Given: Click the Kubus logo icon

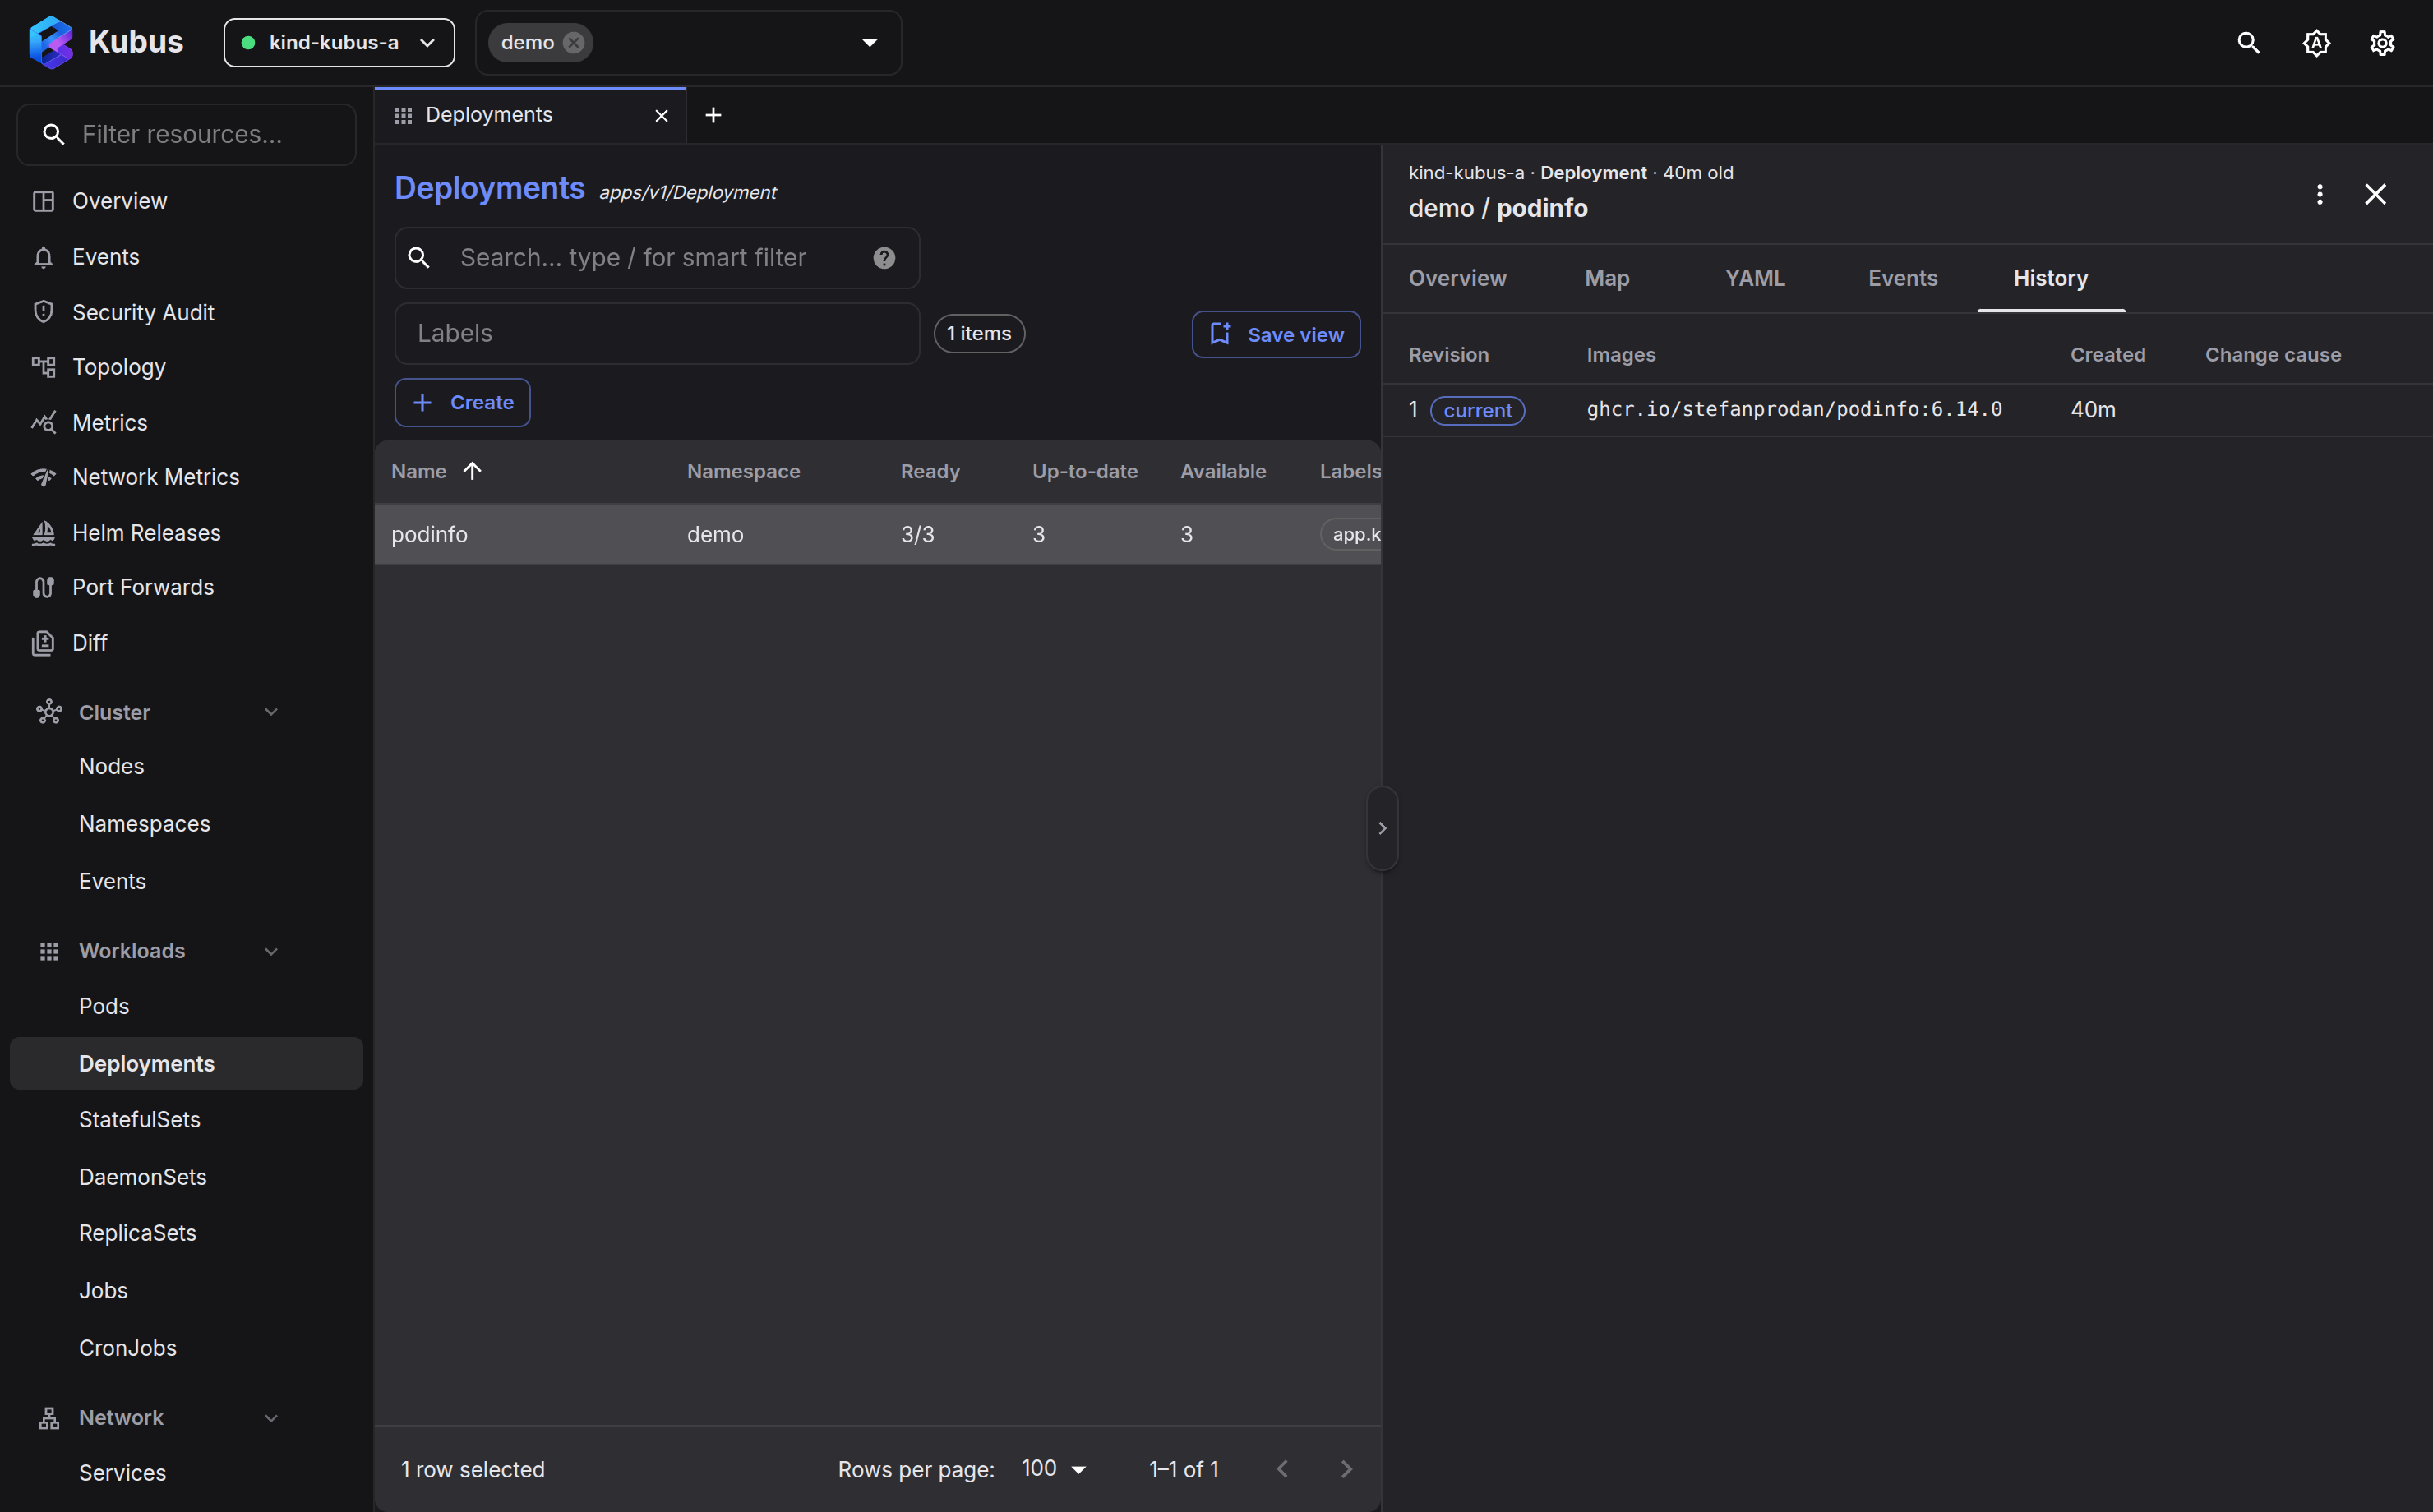Looking at the screenshot, I should point(51,42).
